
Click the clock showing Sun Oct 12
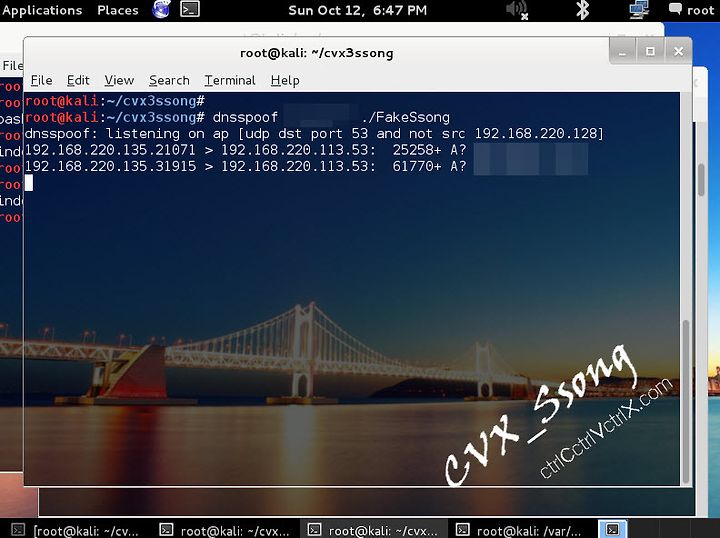coord(357,10)
